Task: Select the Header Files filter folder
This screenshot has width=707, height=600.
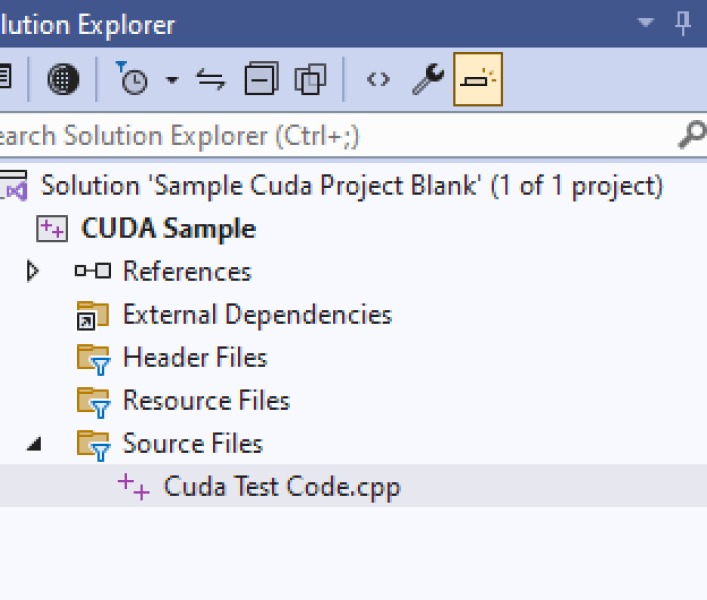Action: pos(194,358)
